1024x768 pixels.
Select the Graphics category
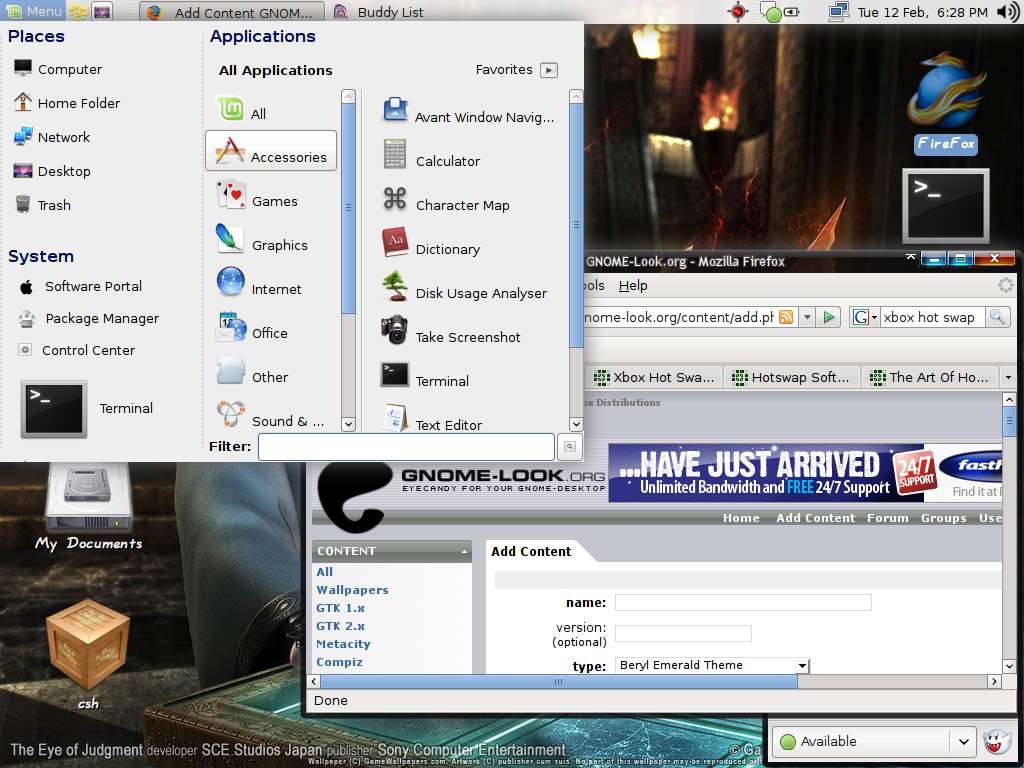coord(263,240)
